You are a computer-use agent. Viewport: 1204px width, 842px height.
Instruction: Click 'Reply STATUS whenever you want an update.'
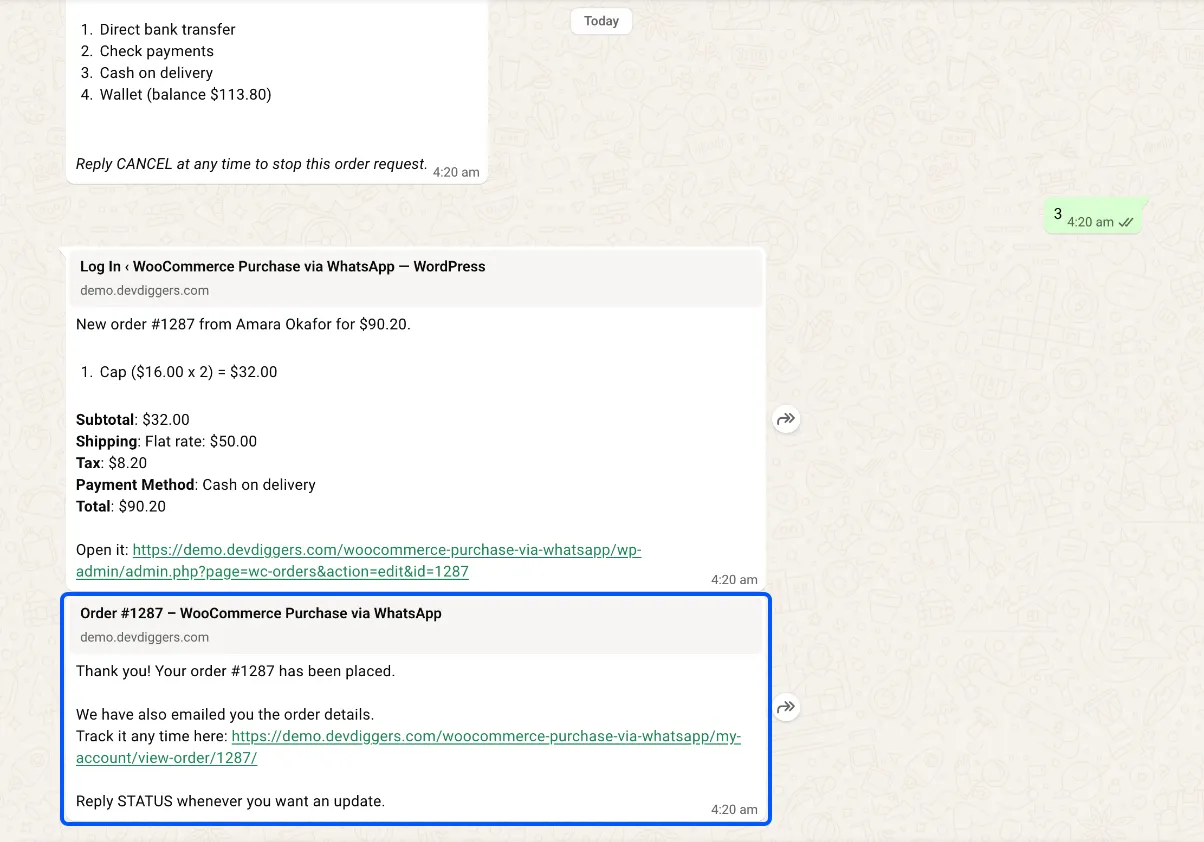tap(230, 801)
